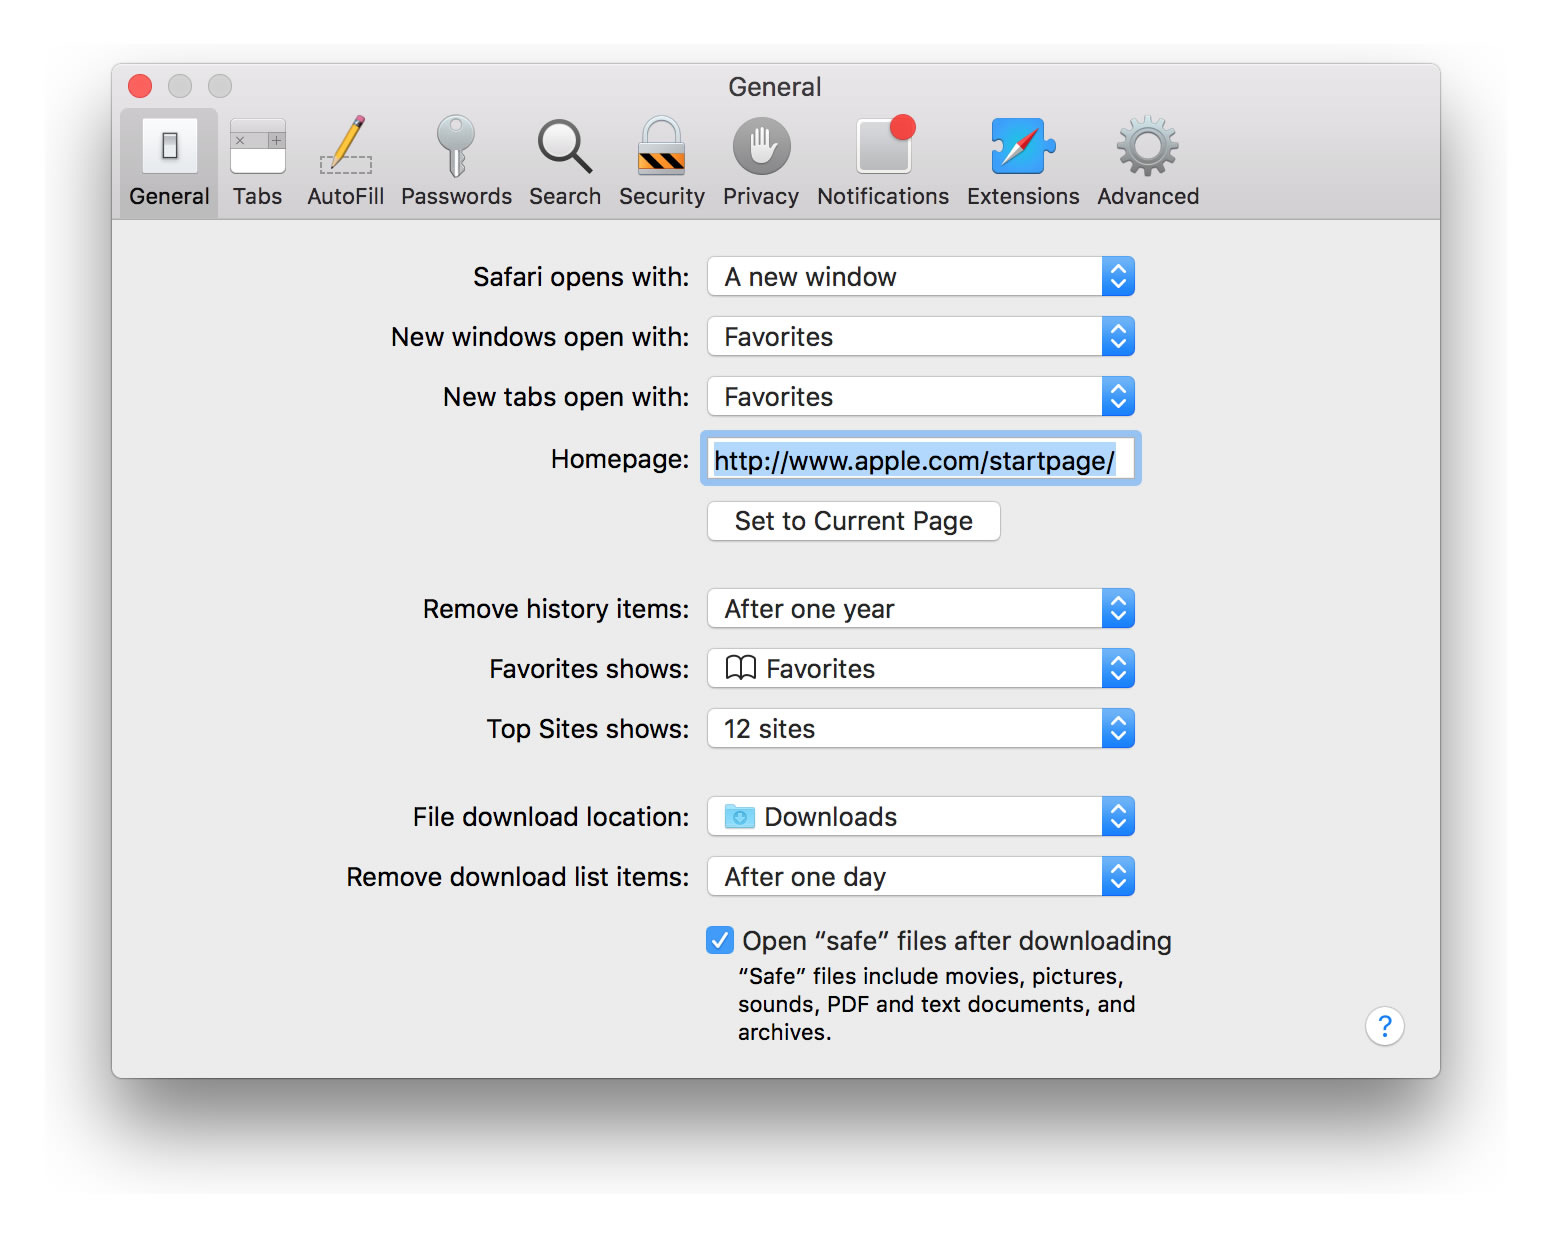Select the General preferences icon
Screen dimensions: 1552x1238
pyautogui.click(x=169, y=162)
